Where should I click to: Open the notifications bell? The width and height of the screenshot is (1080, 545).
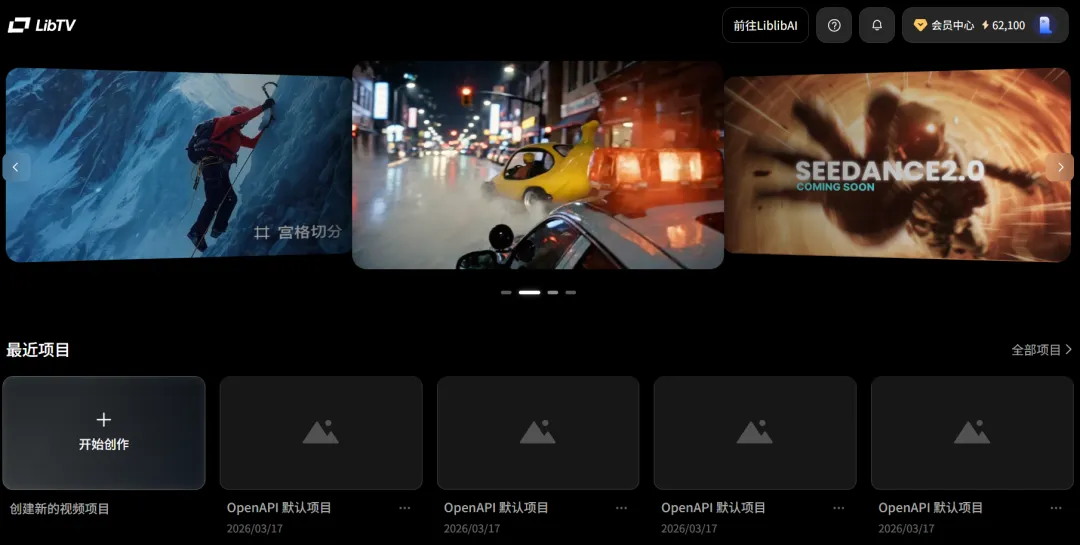click(877, 25)
